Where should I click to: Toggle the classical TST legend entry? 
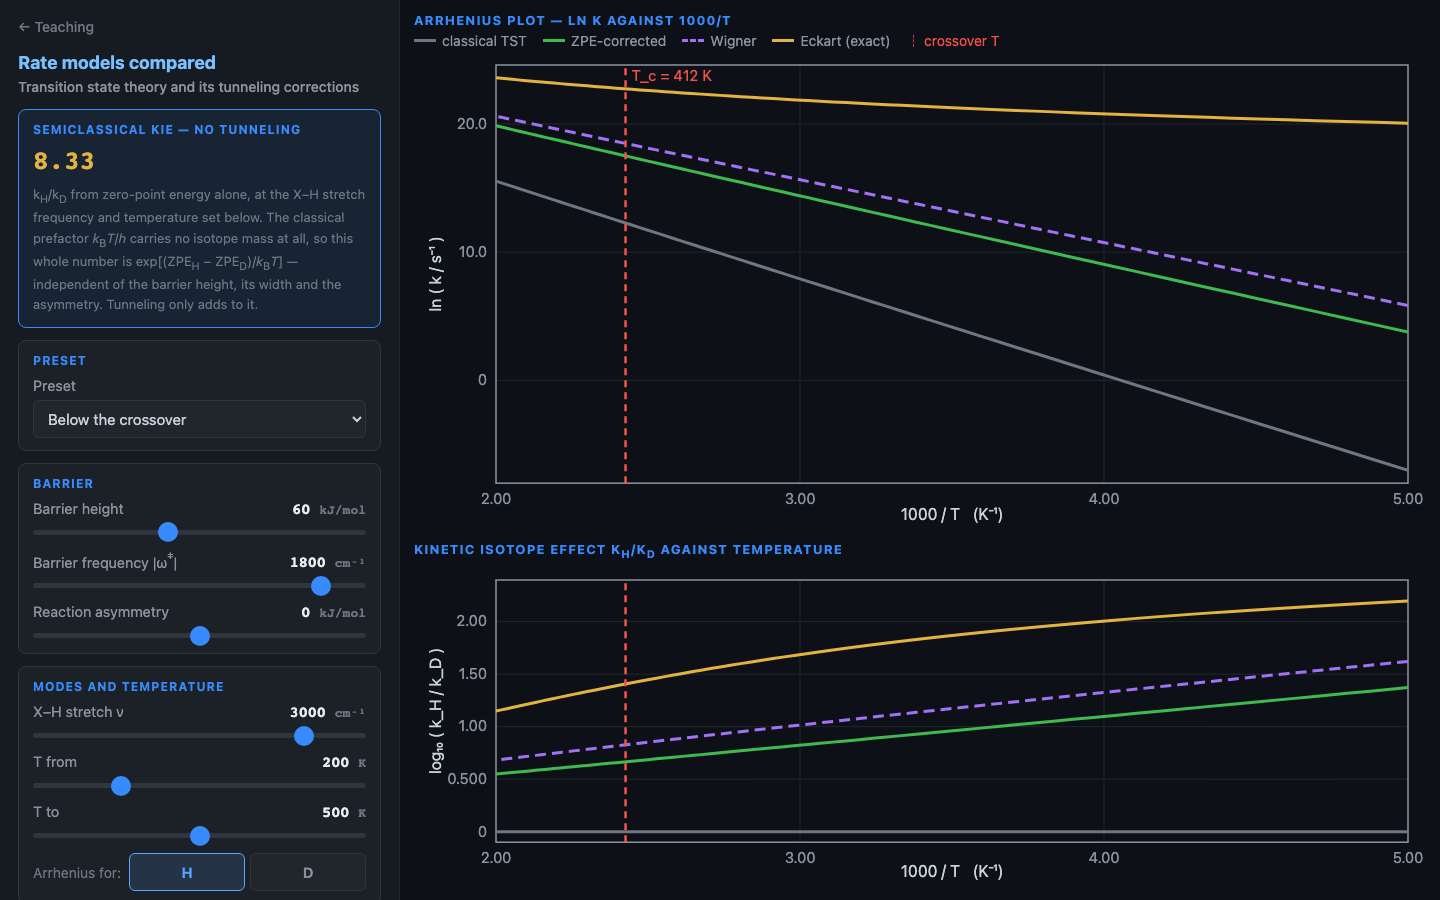pos(470,41)
